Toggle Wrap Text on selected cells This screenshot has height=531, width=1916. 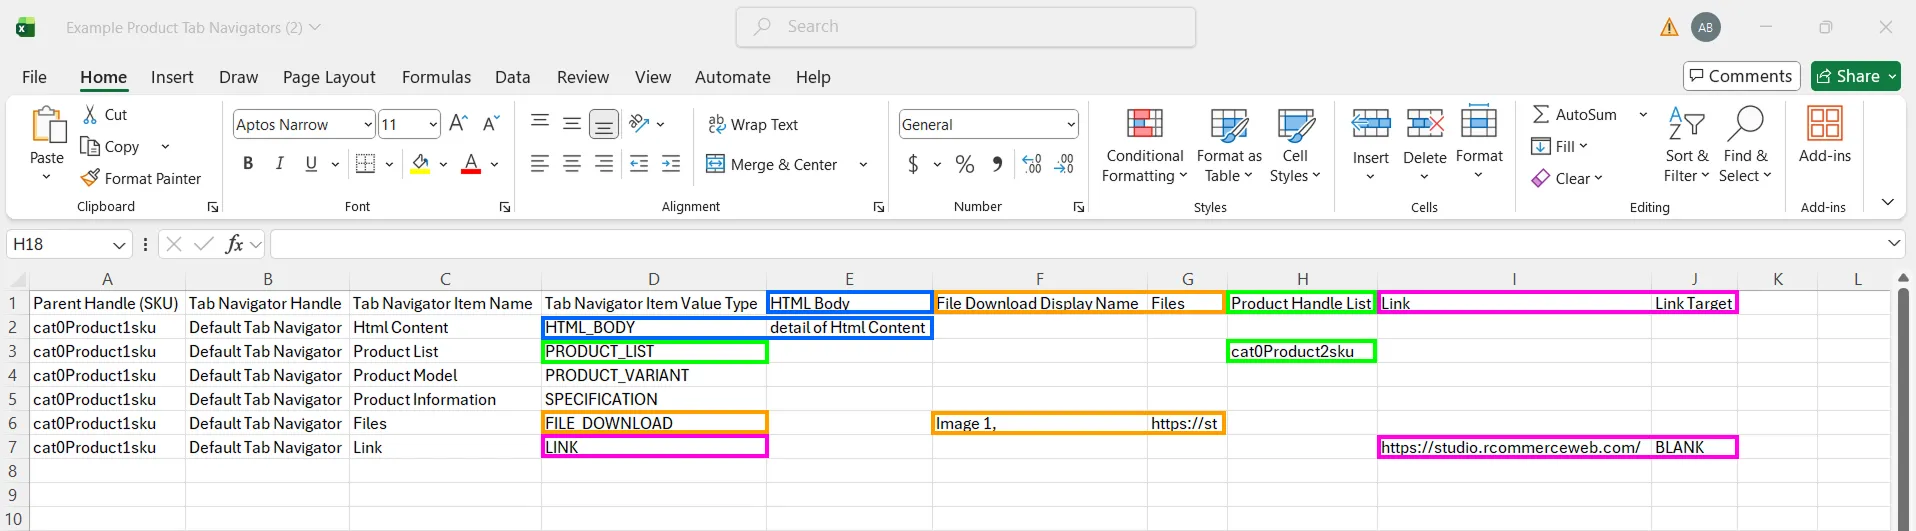(x=753, y=124)
